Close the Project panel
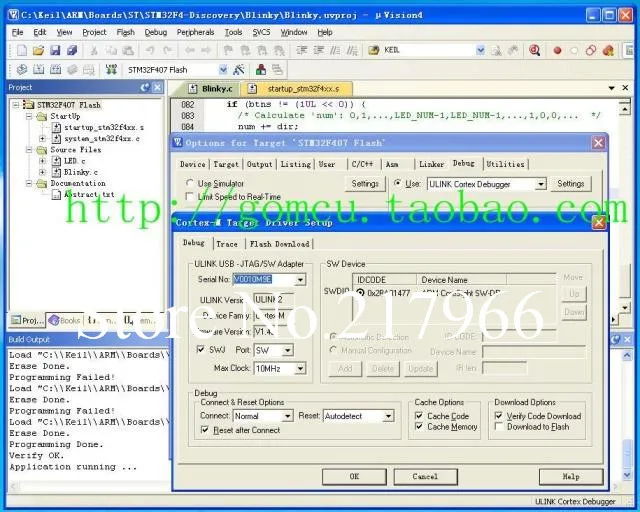This screenshot has height=512, width=640. (x=158, y=87)
